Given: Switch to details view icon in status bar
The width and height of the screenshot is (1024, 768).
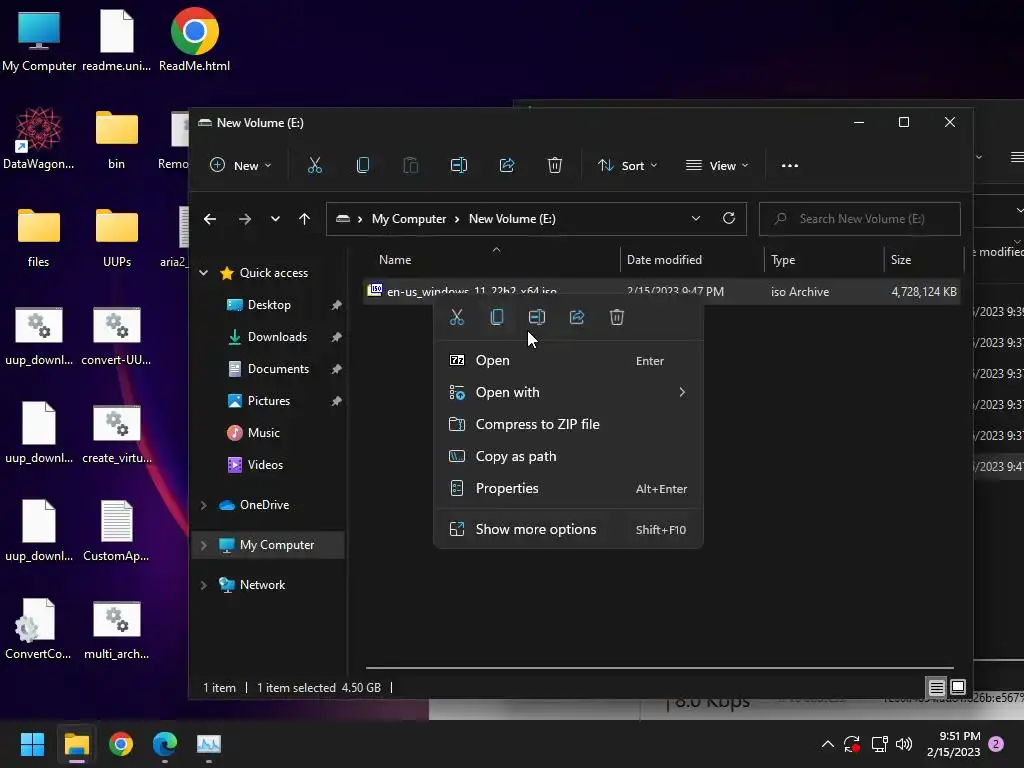Looking at the screenshot, I should pyautogui.click(x=936, y=687).
